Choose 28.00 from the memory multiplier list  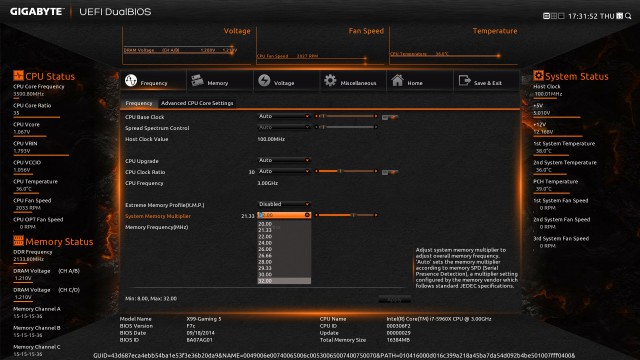click(x=284, y=262)
